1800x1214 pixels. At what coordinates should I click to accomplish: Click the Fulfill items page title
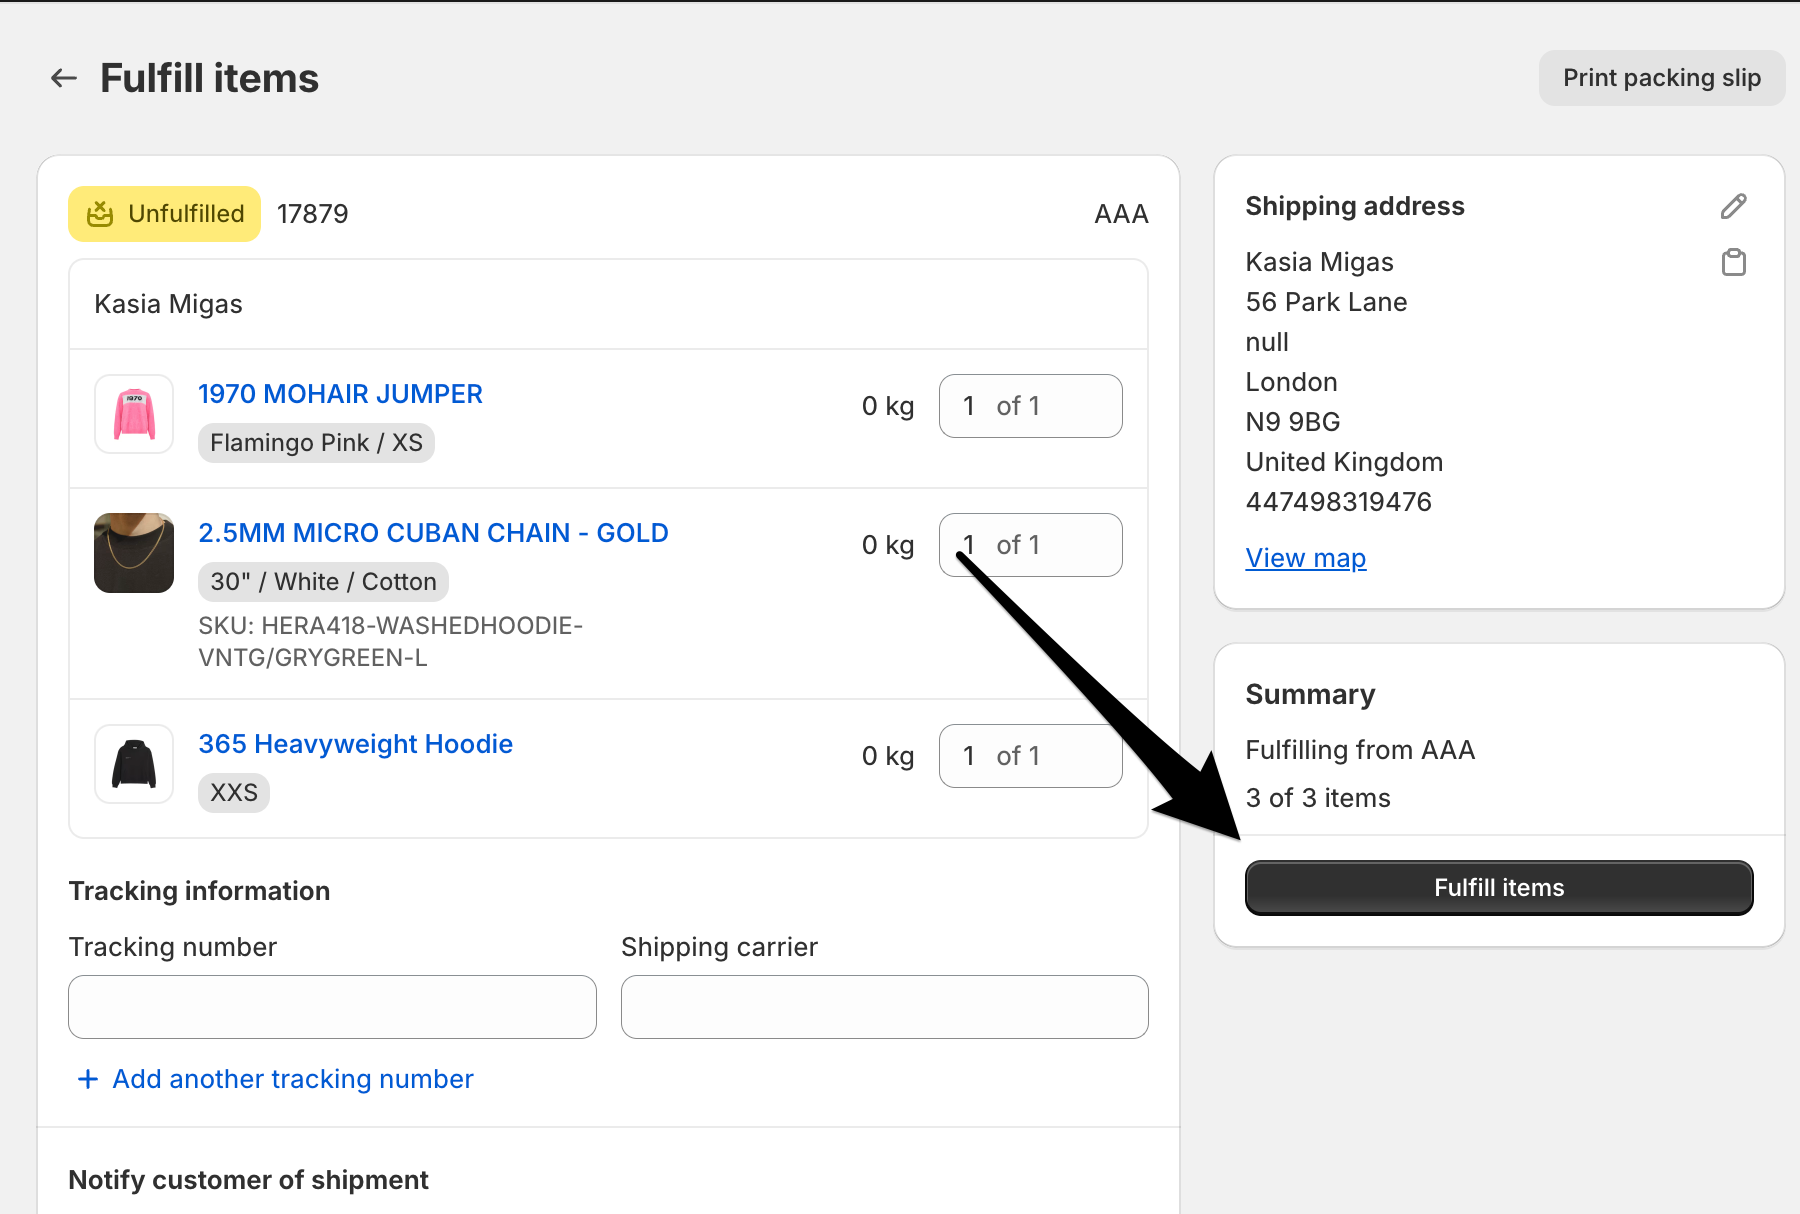[209, 78]
